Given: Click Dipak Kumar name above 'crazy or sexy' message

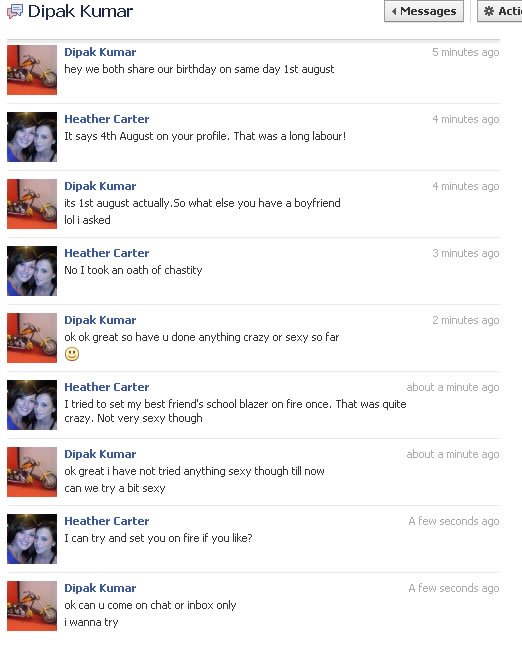Looking at the screenshot, I should (100, 320).
